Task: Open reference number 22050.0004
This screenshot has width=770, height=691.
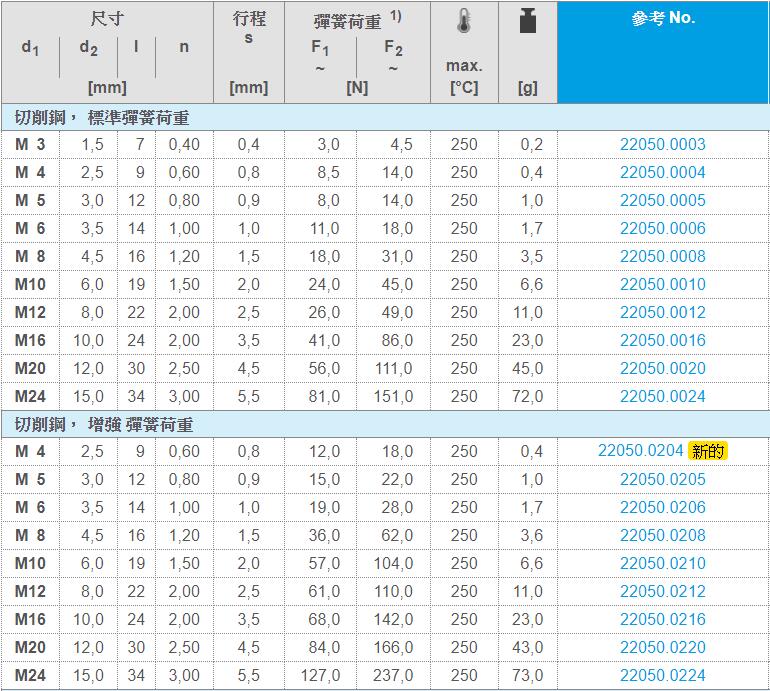Action: 662,172
